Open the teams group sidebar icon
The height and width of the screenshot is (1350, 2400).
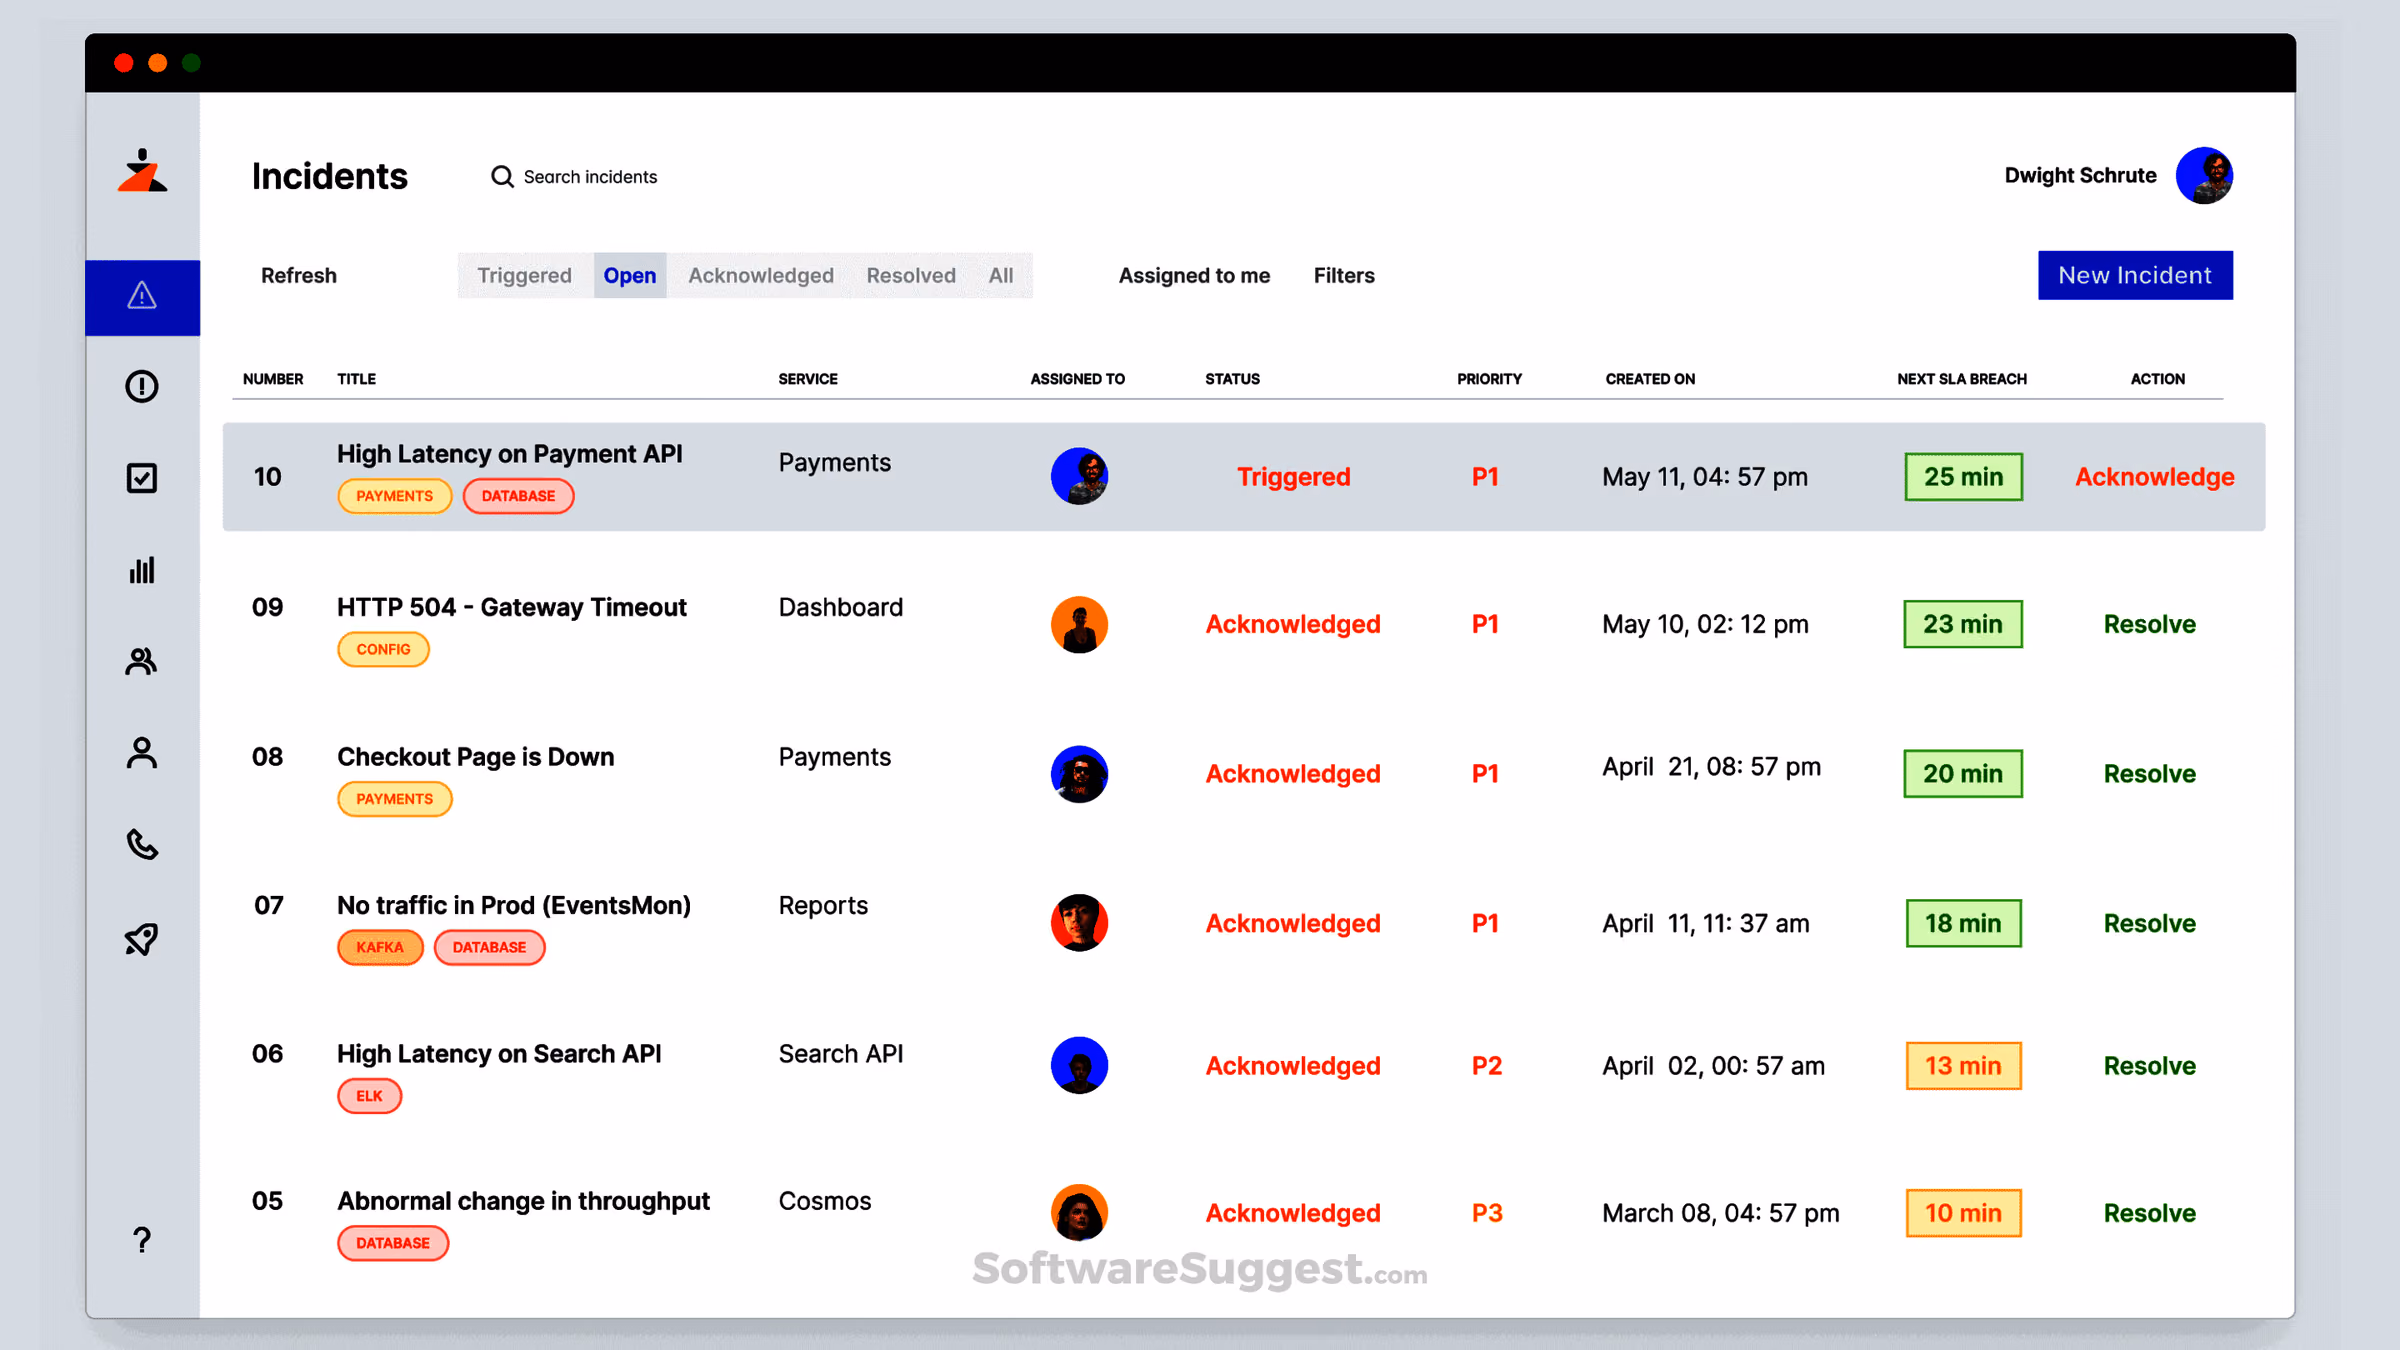point(142,662)
